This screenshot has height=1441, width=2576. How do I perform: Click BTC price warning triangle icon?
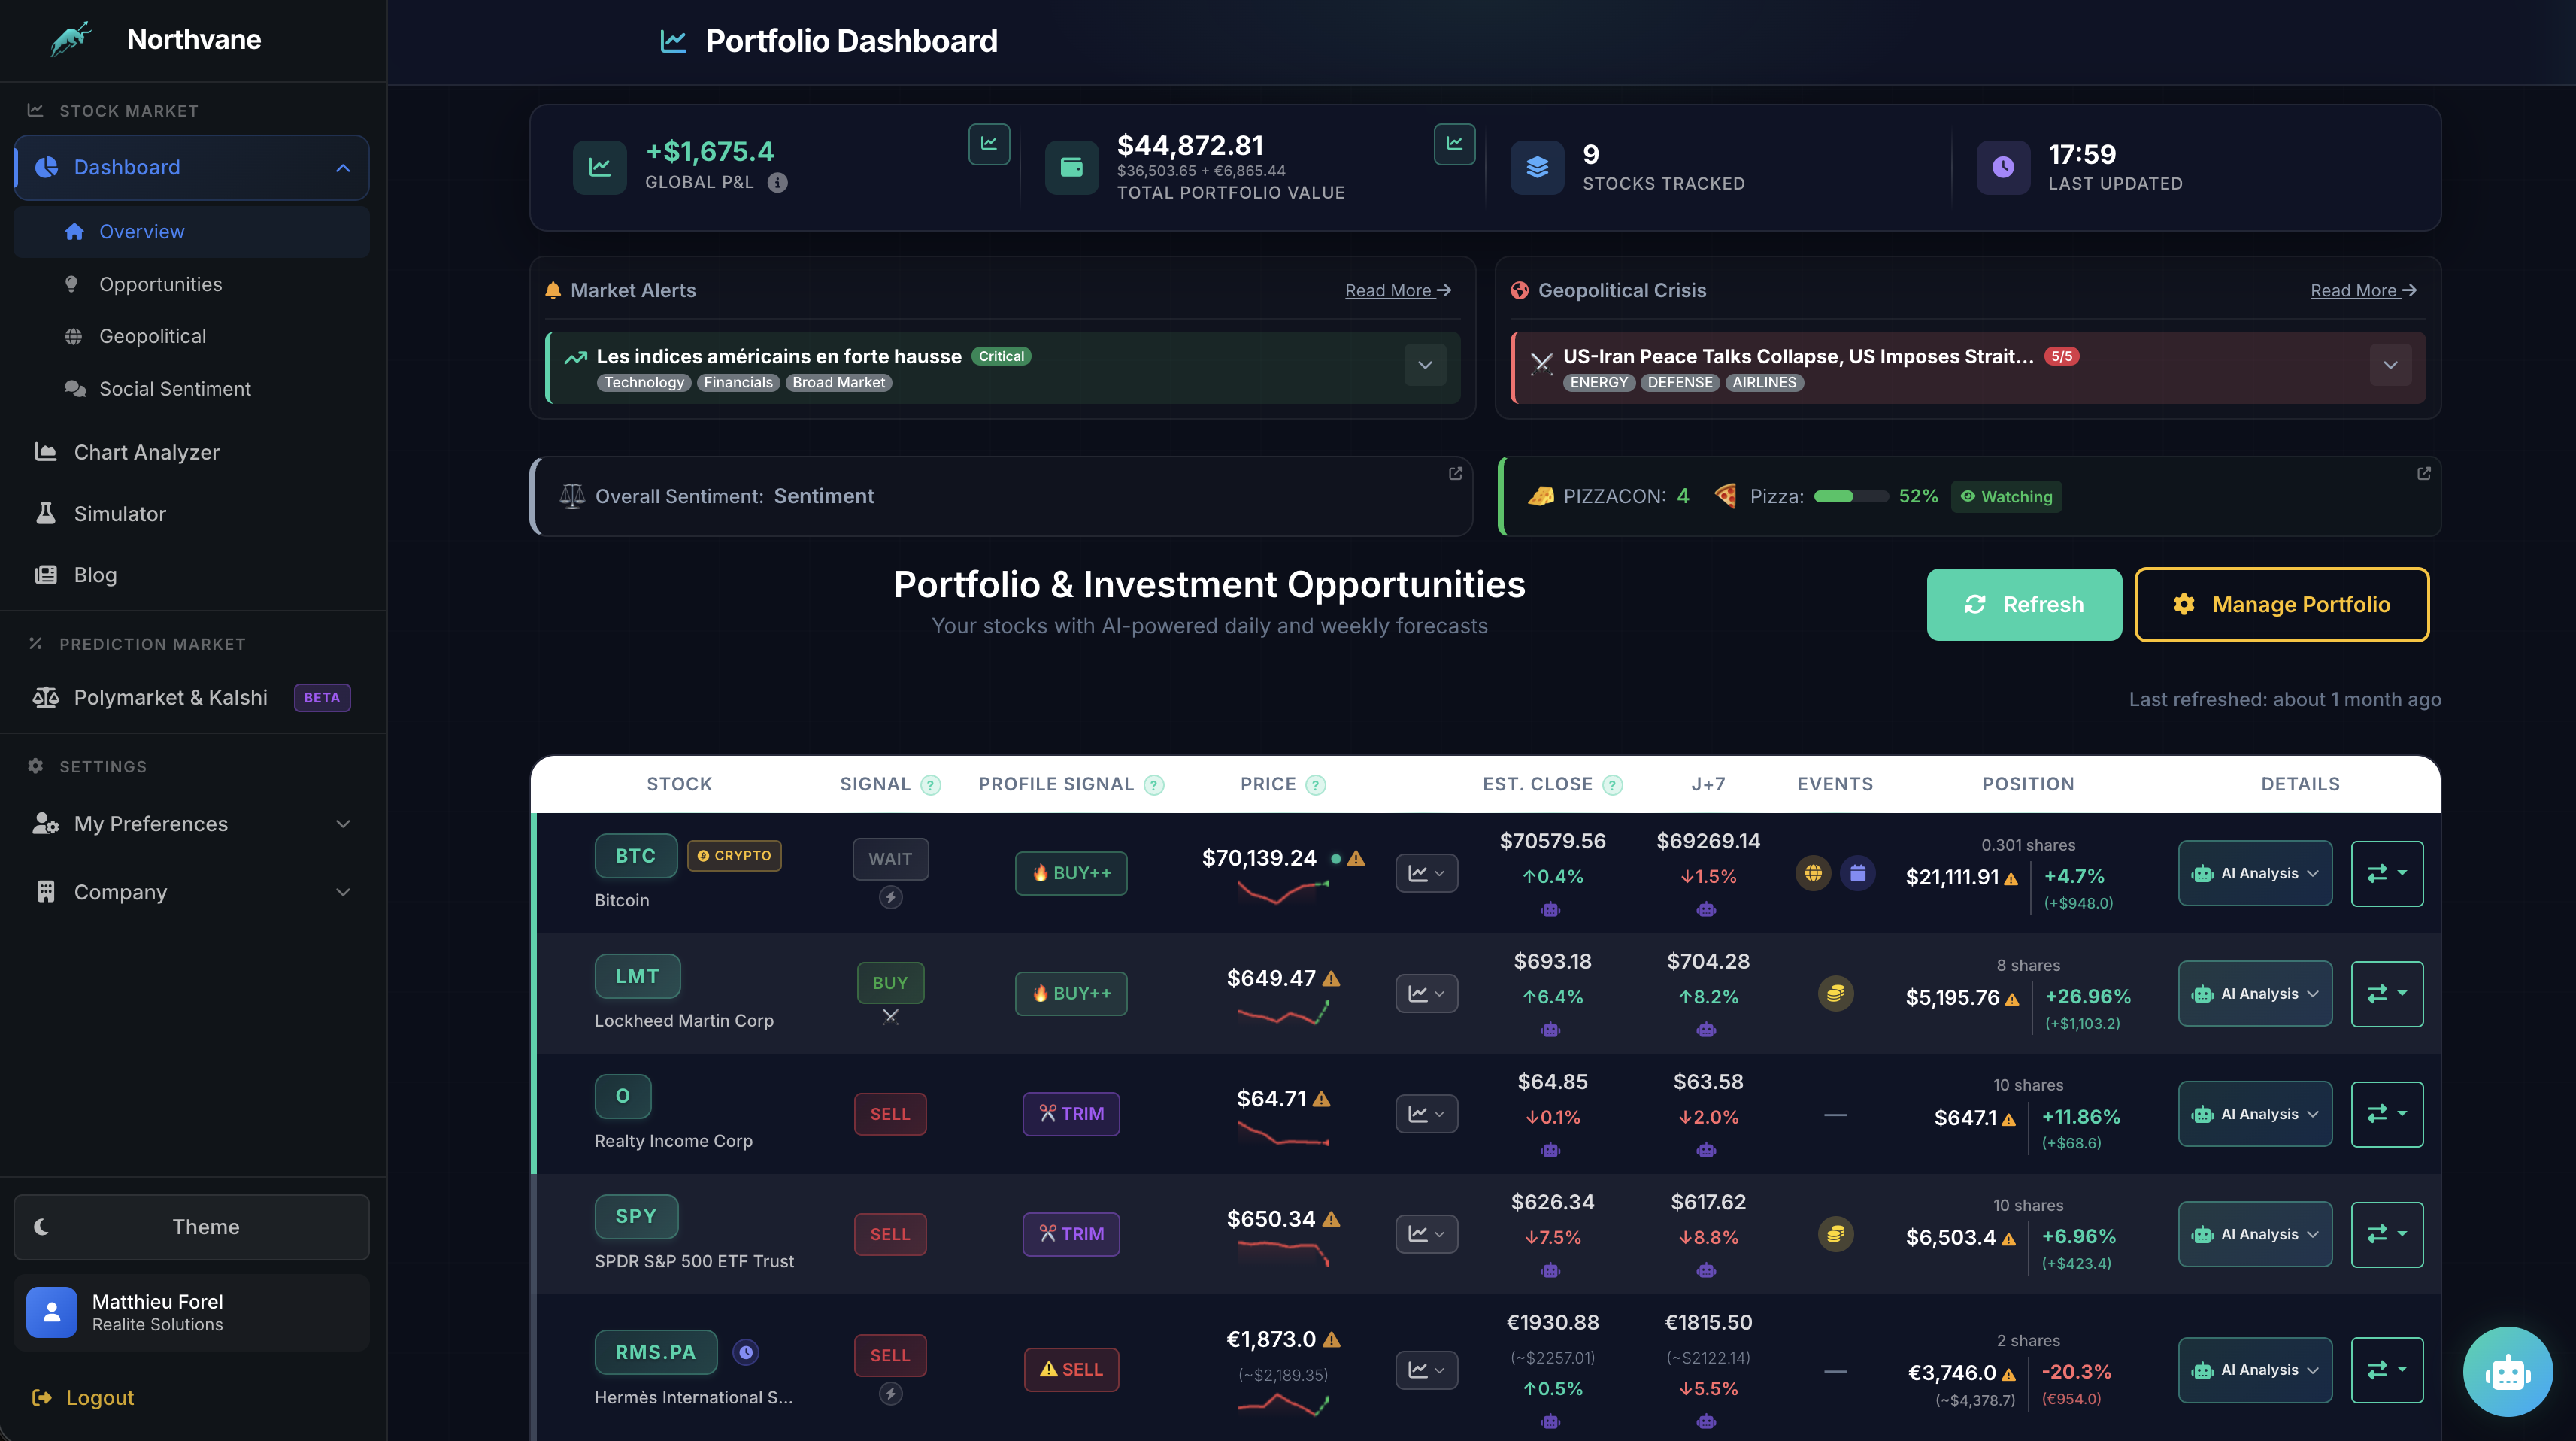coord(1356,858)
